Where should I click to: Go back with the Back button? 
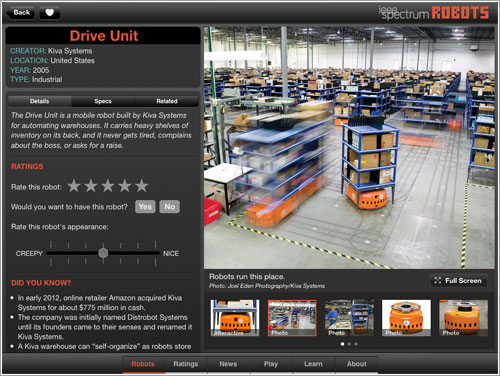pyautogui.click(x=21, y=13)
